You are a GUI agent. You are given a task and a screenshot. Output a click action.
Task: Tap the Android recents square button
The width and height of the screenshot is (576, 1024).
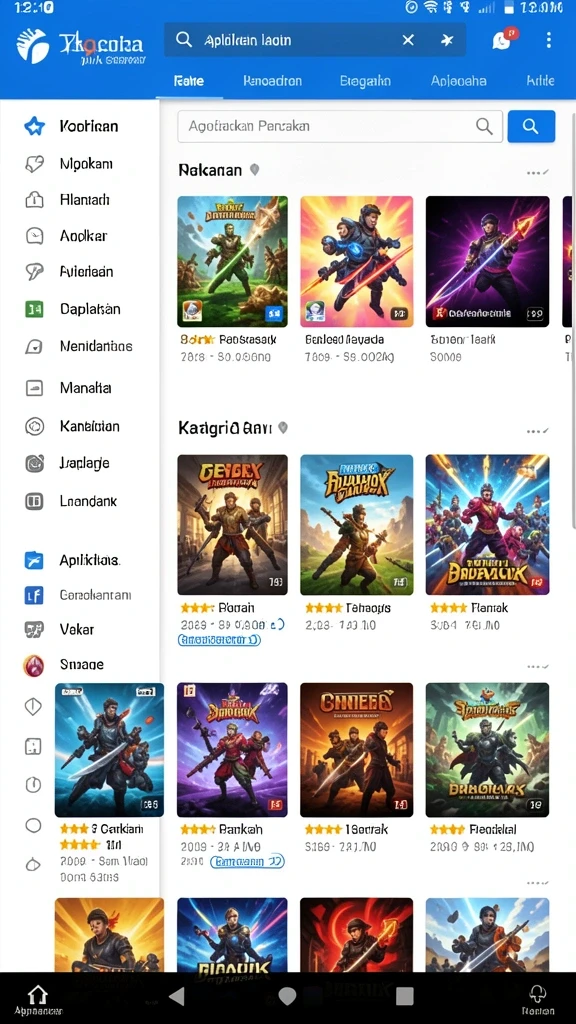tap(405, 996)
